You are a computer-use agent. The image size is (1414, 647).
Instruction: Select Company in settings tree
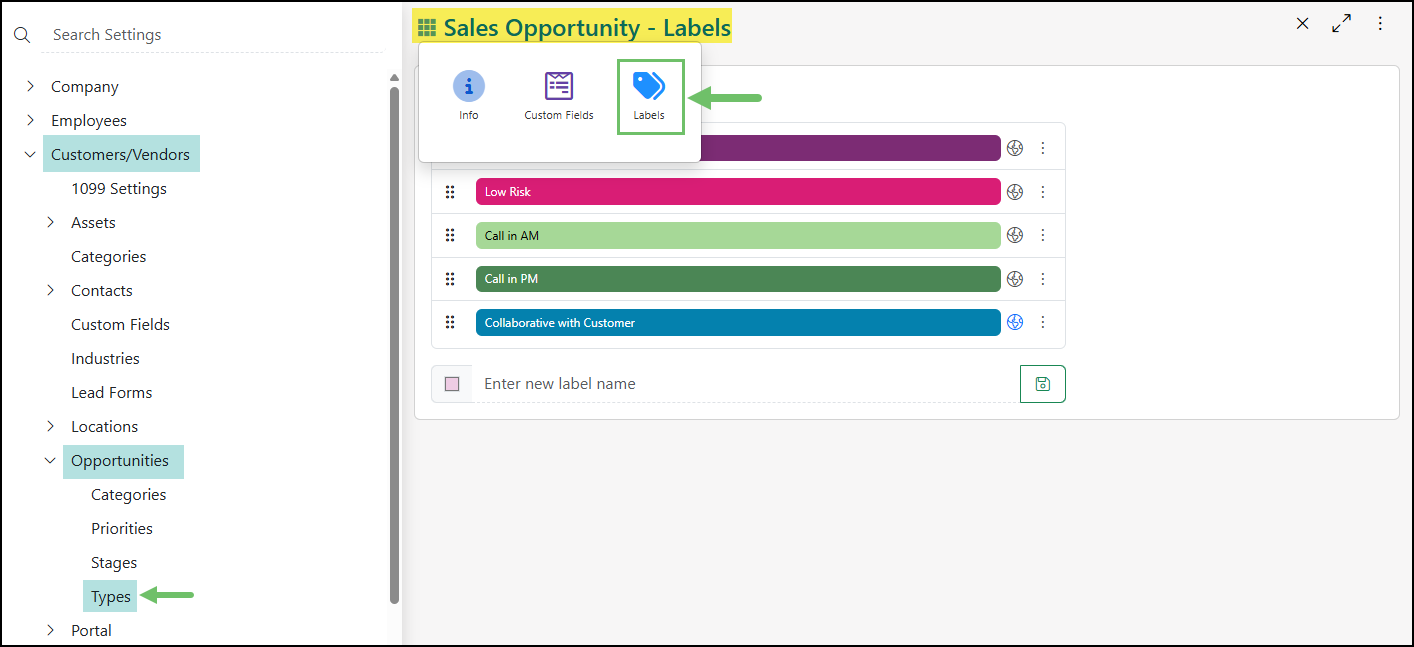point(85,87)
